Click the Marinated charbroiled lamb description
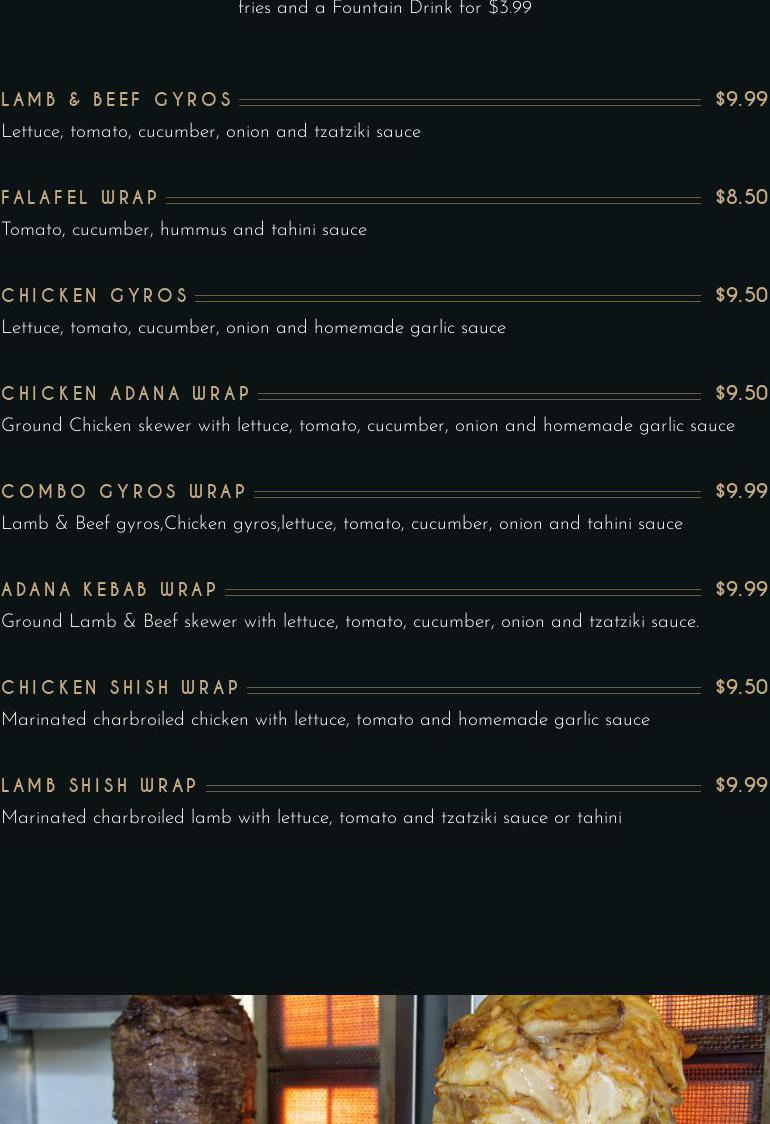The height and width of the screenshot is (1124, 770). 311,818
